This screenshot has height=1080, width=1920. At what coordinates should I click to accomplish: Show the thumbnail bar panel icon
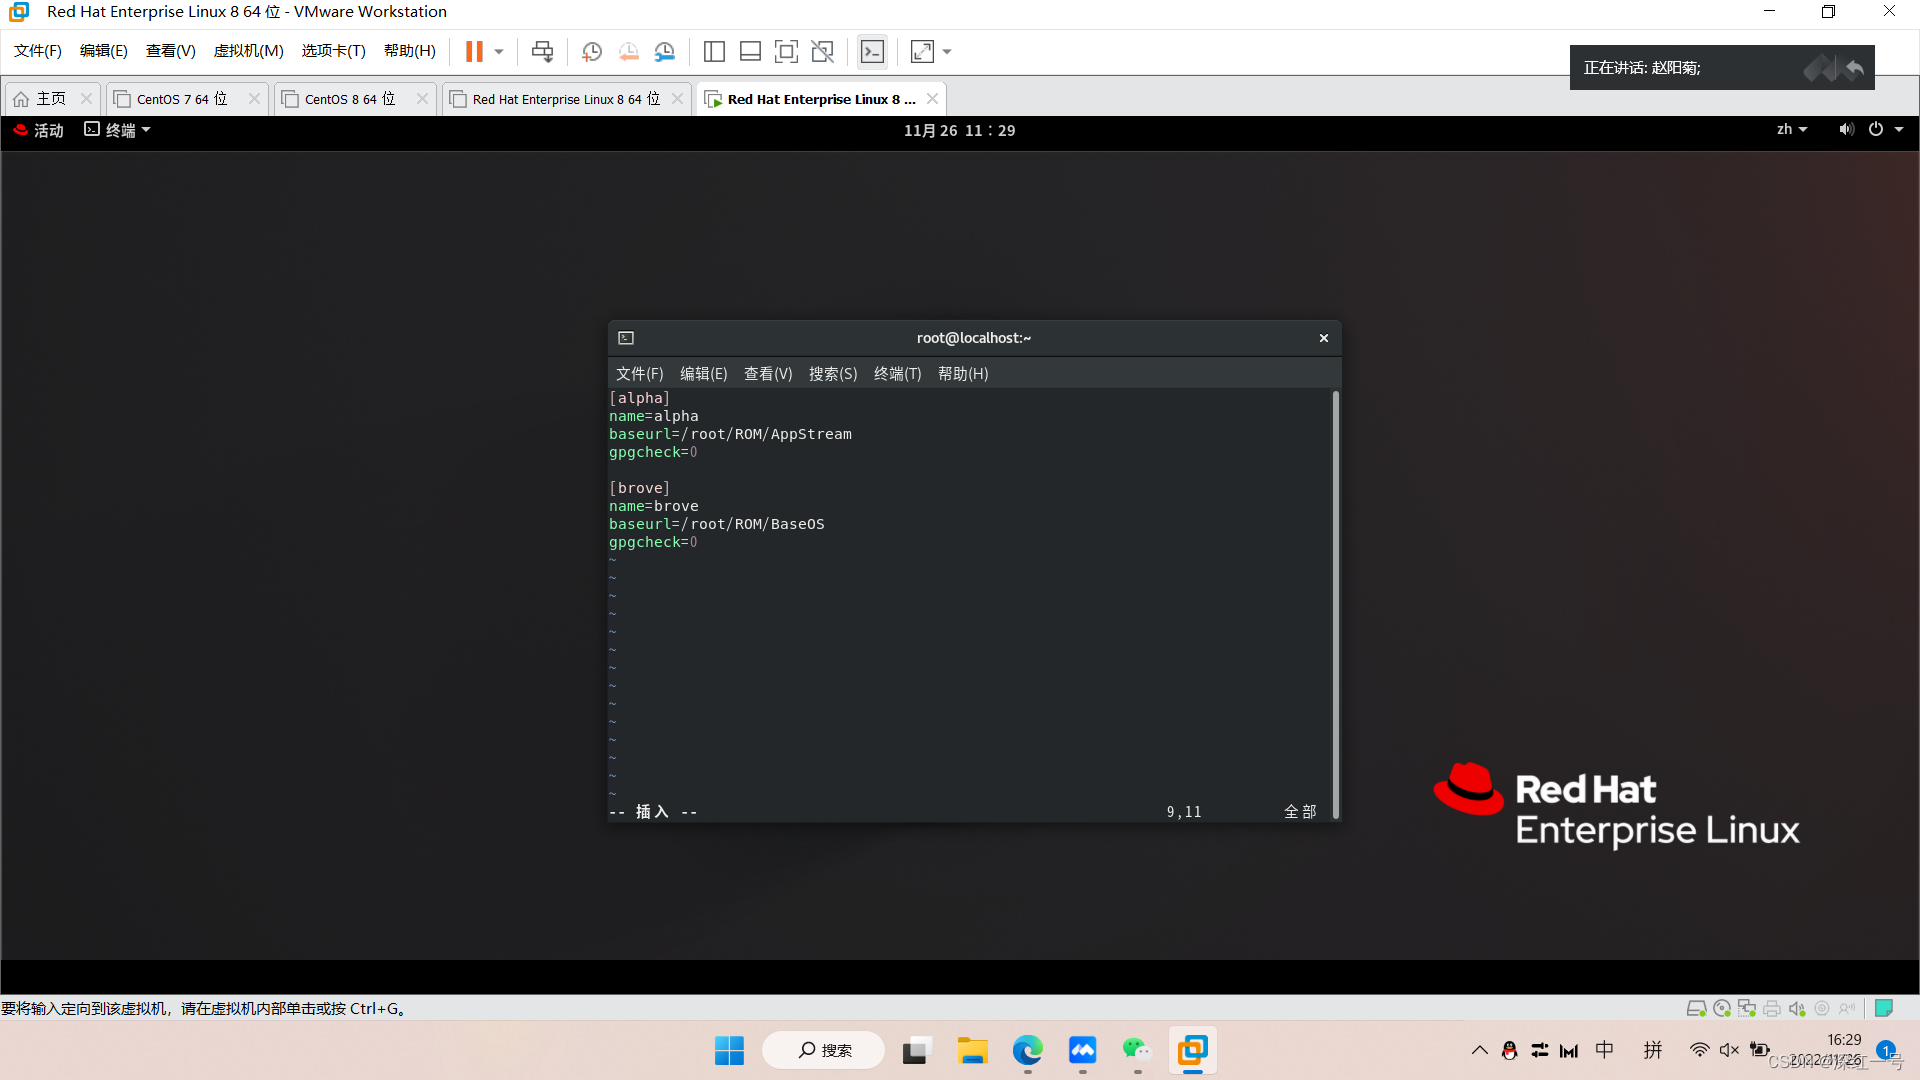click(750, 51)
